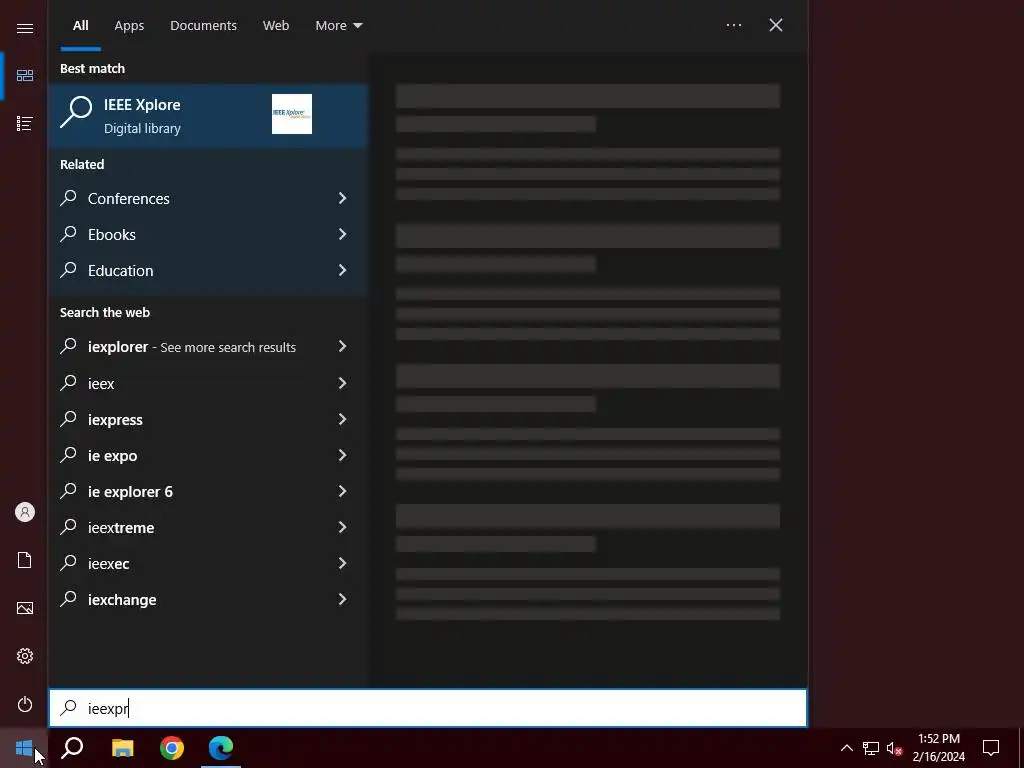The width and height of the screenshot is (1024, 768).
Task: Click the large search icon beside IEEE Xplore
Action: tap(76, 112)
